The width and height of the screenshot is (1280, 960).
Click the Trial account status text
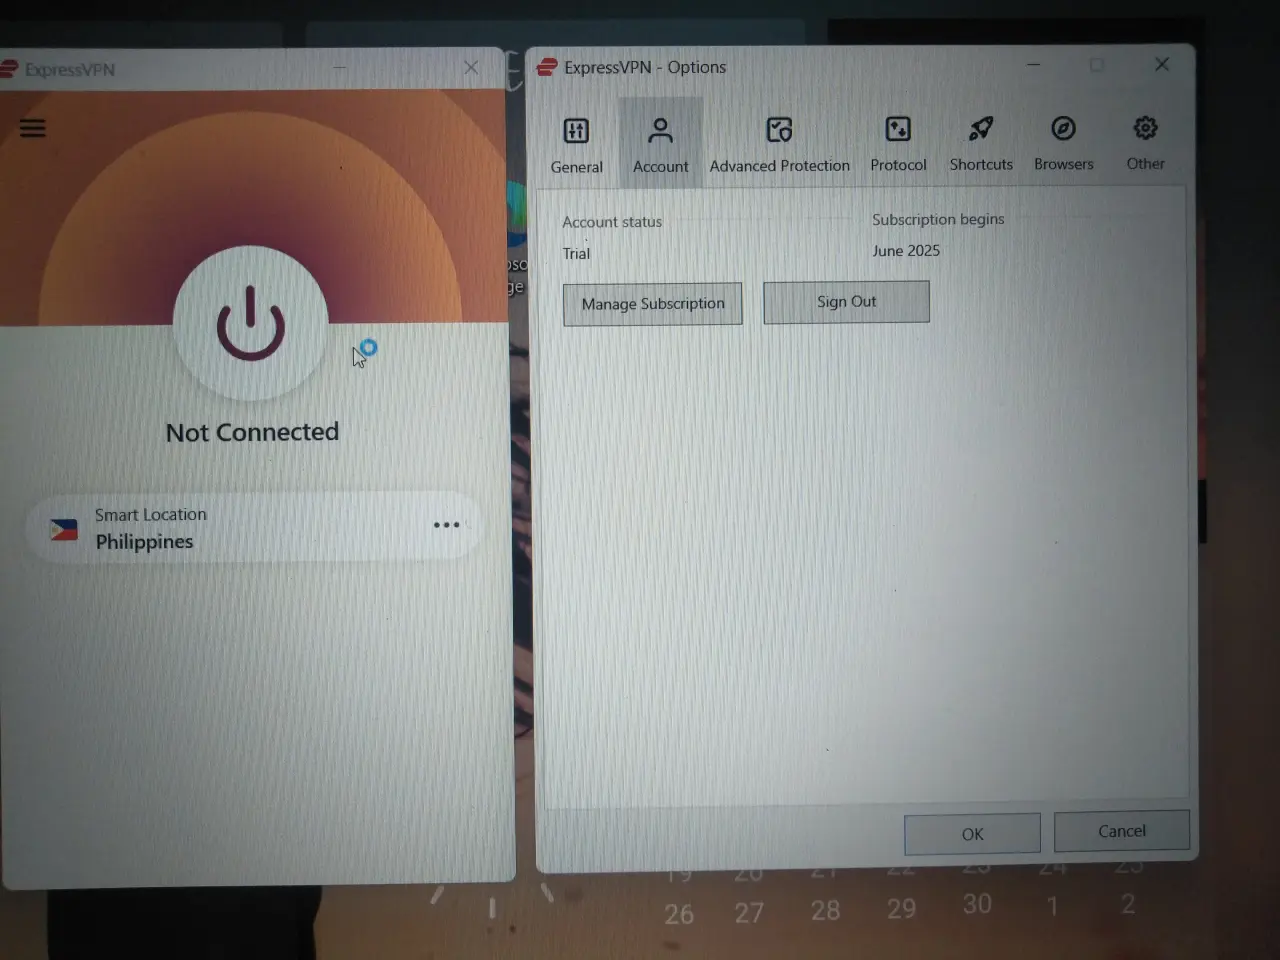point(576,254)
